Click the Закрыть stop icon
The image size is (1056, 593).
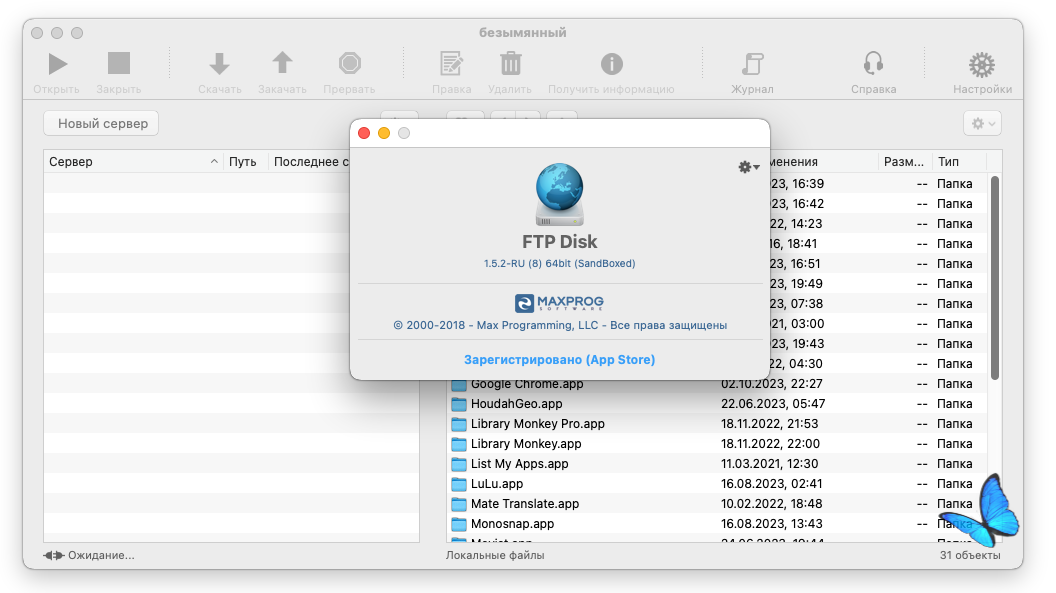click(x=119, y=64)
